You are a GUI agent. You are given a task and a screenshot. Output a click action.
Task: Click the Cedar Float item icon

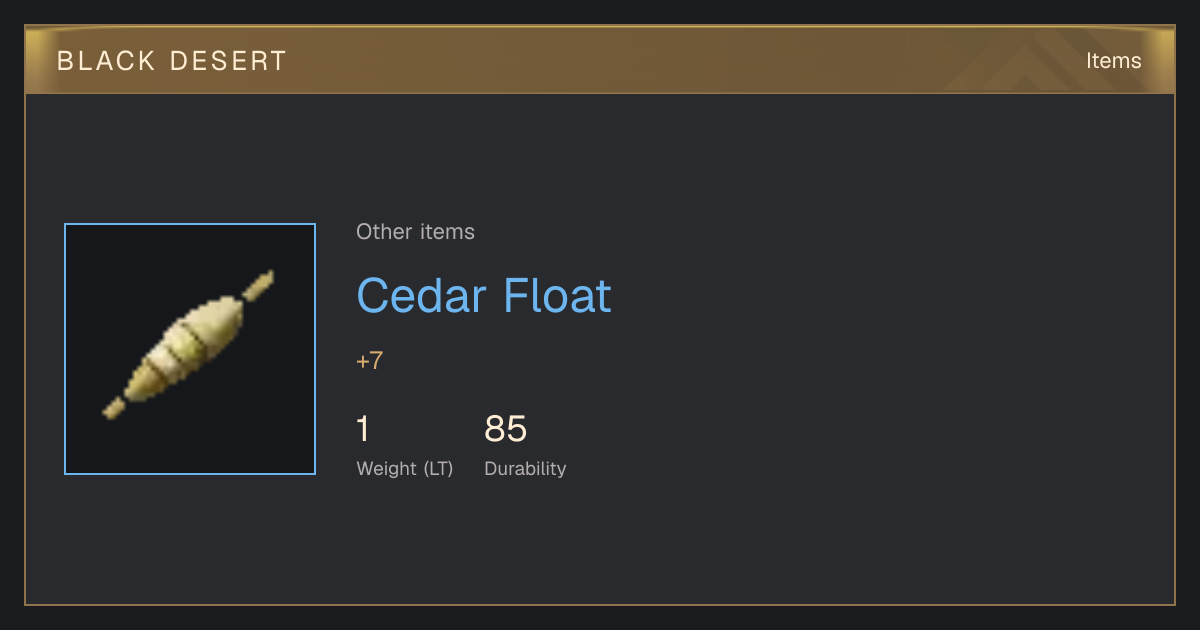tap(190, 349)
